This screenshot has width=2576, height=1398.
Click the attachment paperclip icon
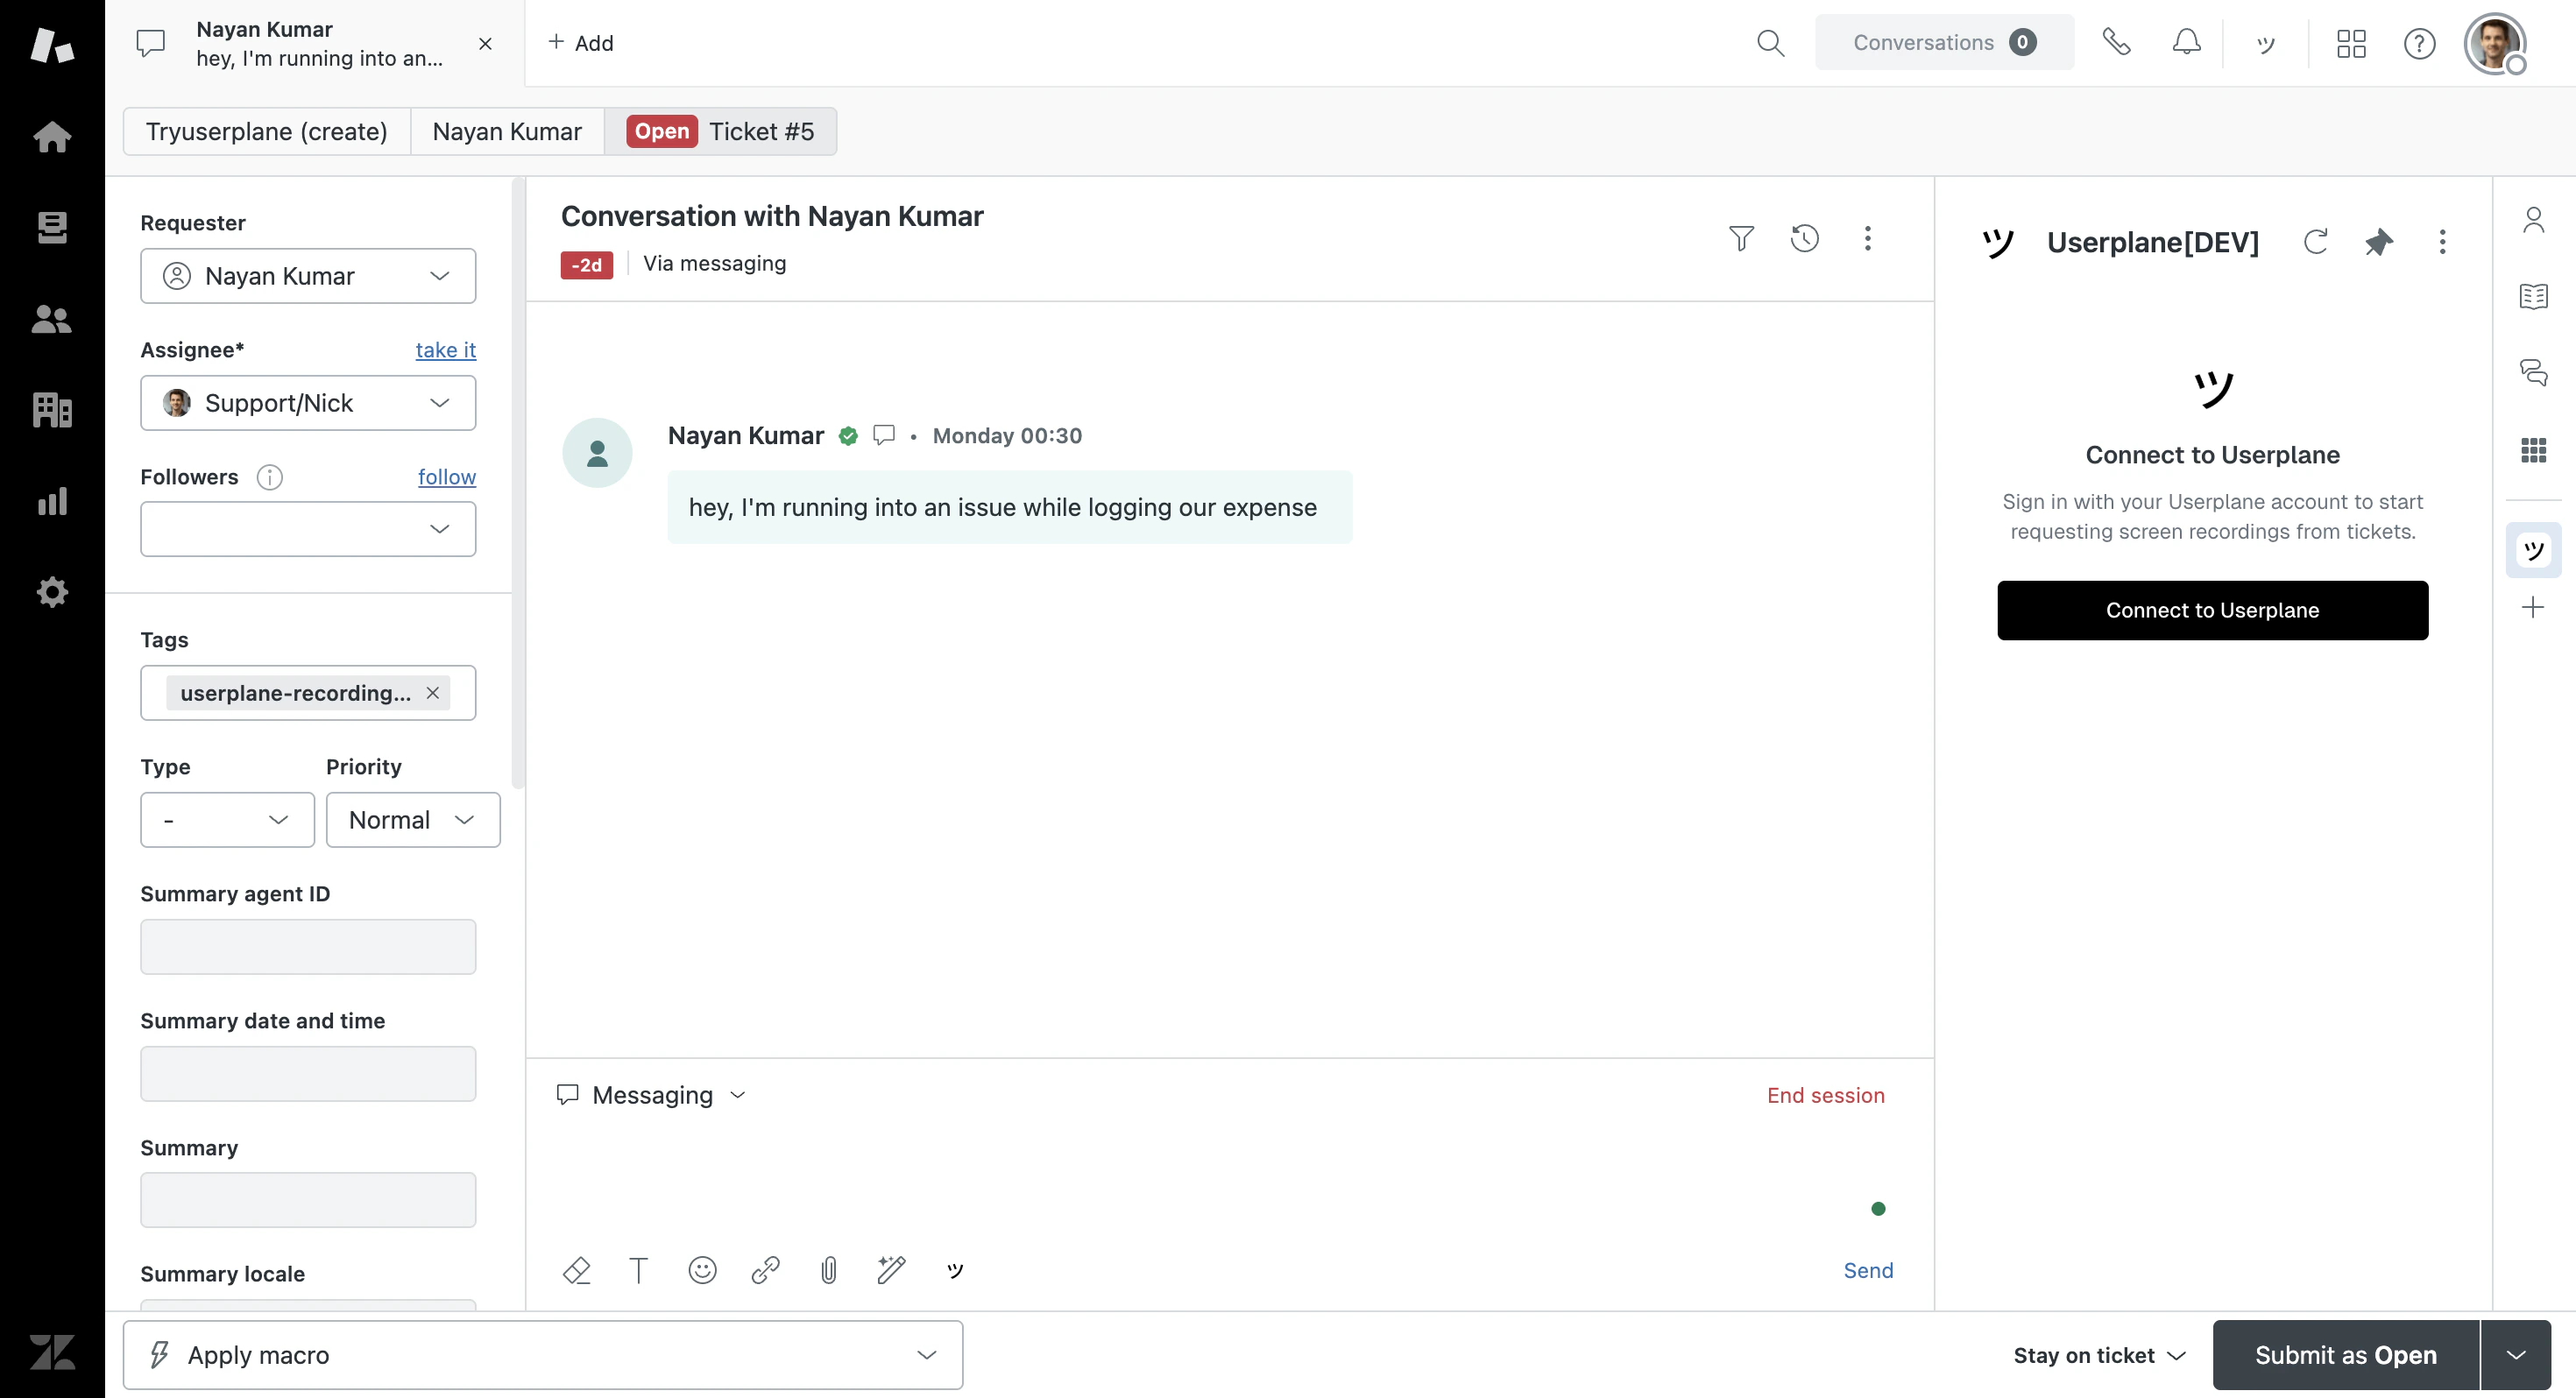point(828,1270)
